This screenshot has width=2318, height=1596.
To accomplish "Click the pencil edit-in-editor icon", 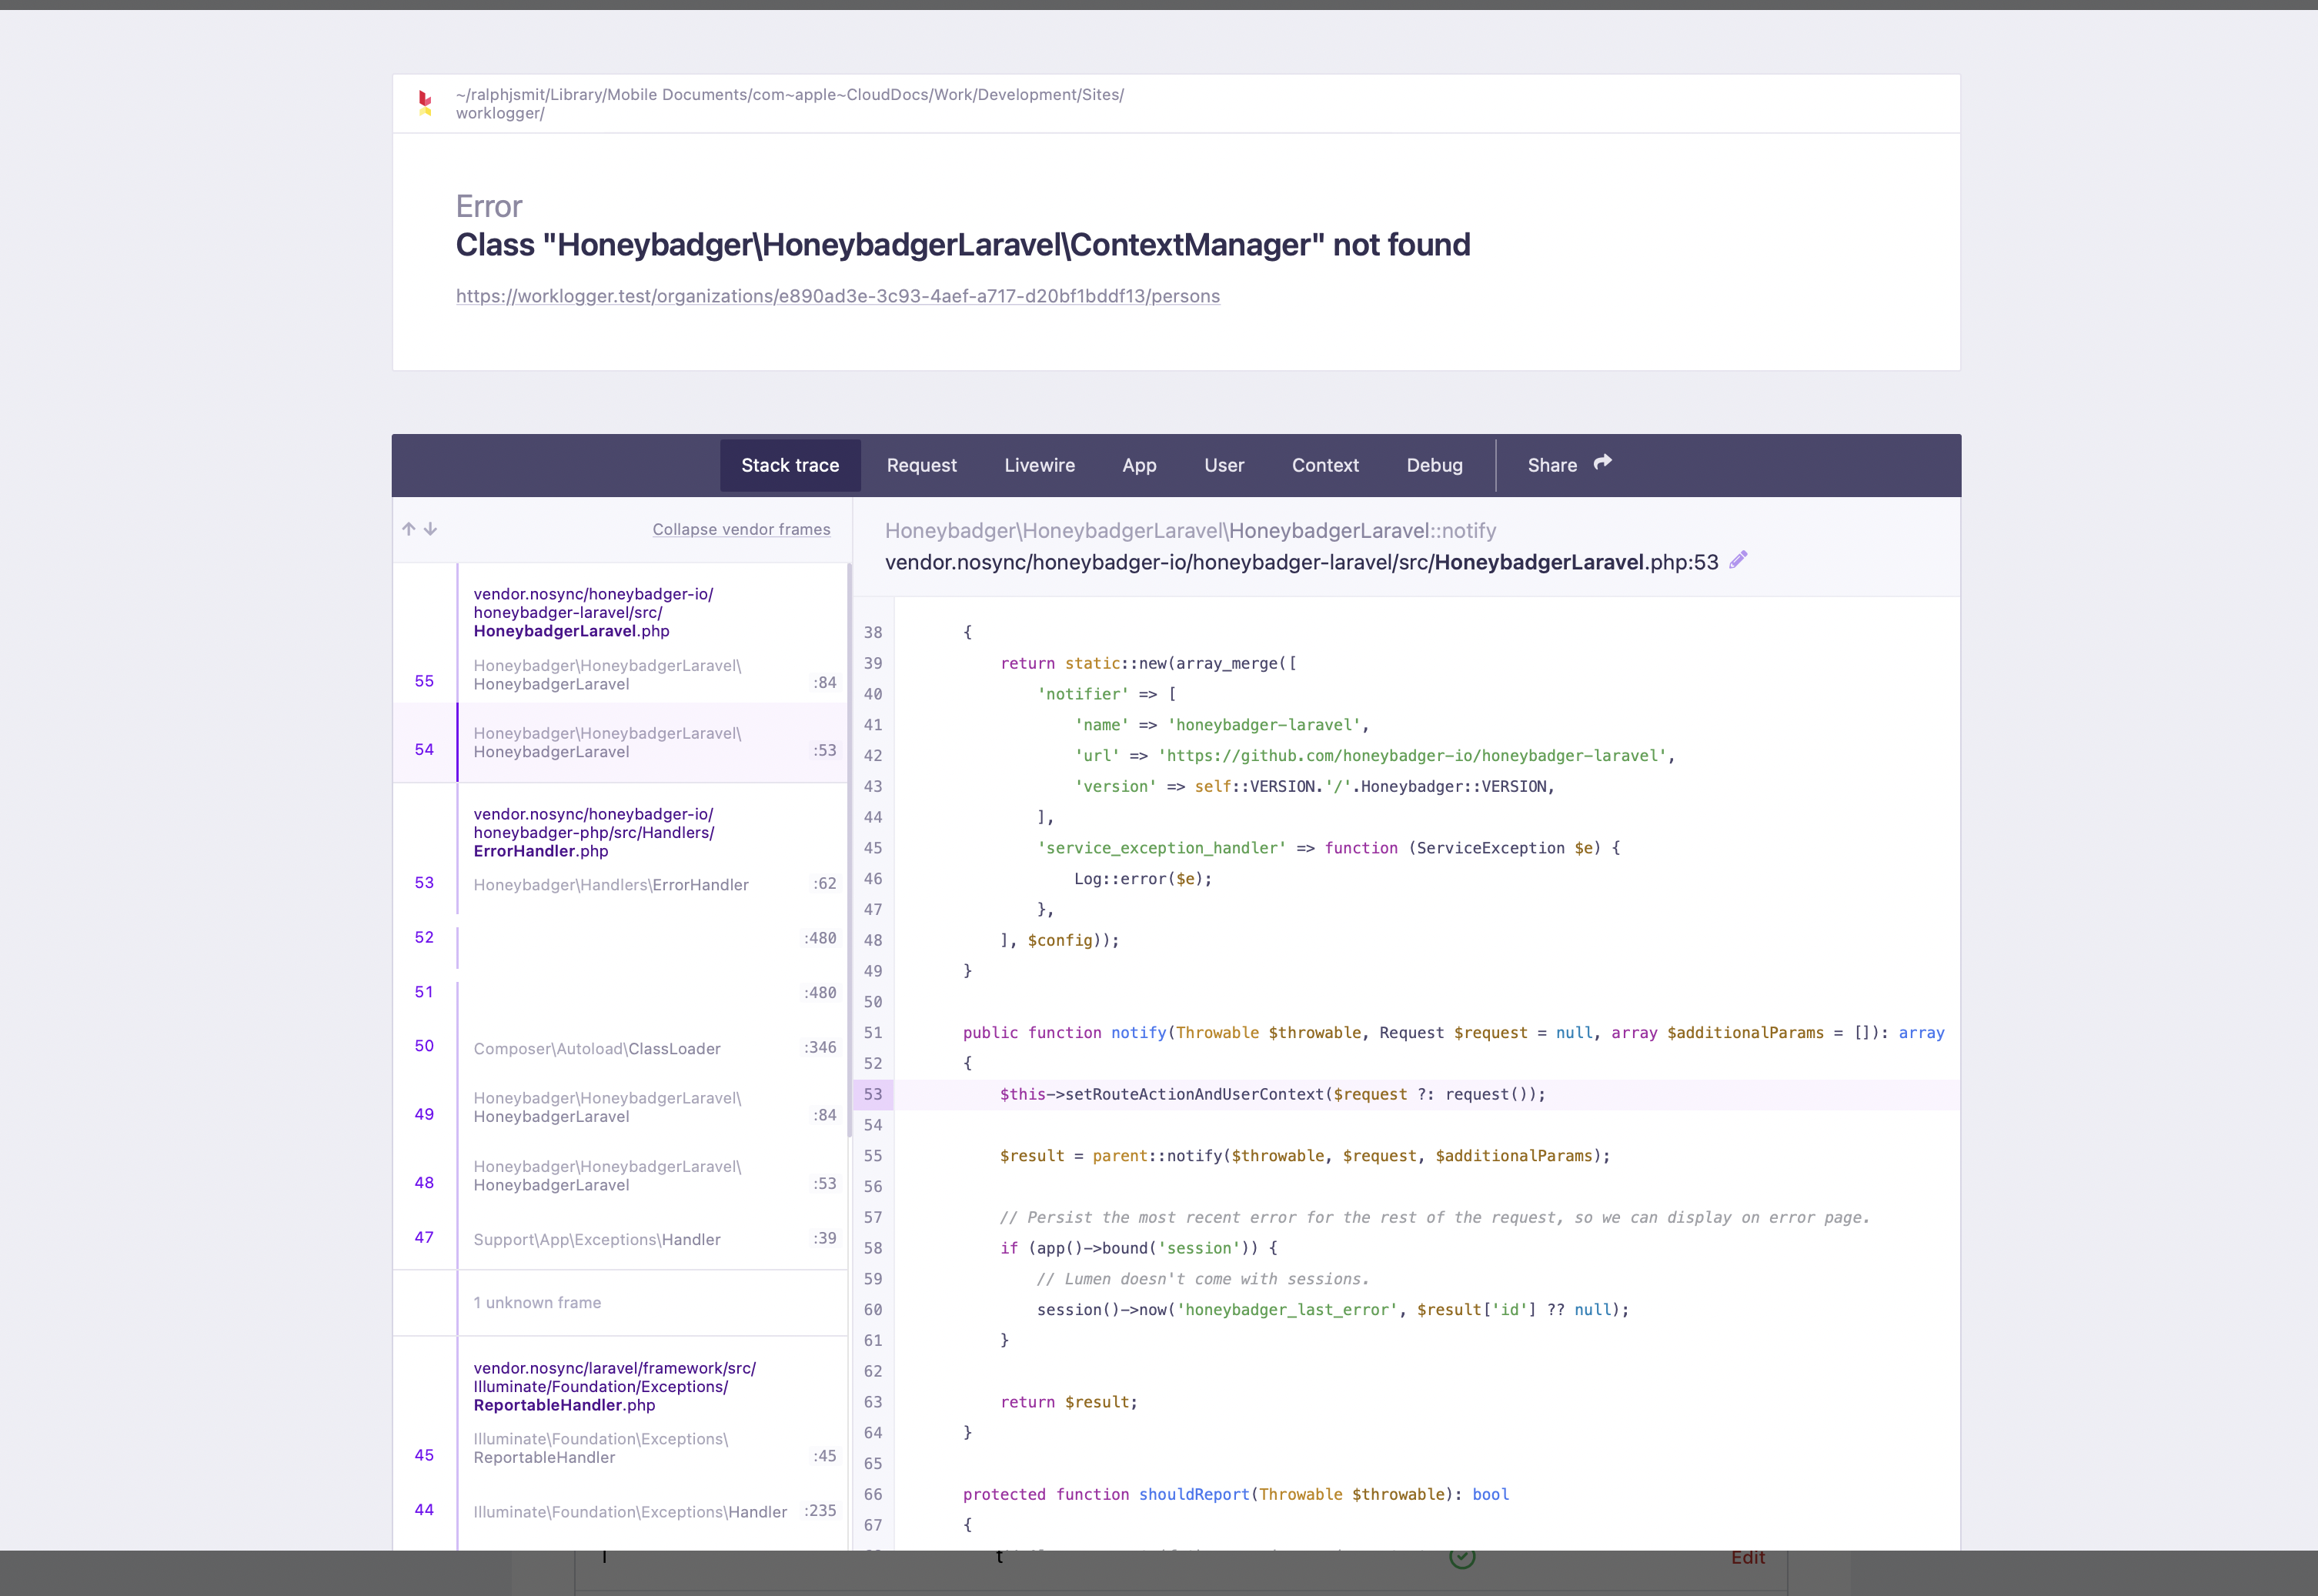I will (x=1738, y=560).
